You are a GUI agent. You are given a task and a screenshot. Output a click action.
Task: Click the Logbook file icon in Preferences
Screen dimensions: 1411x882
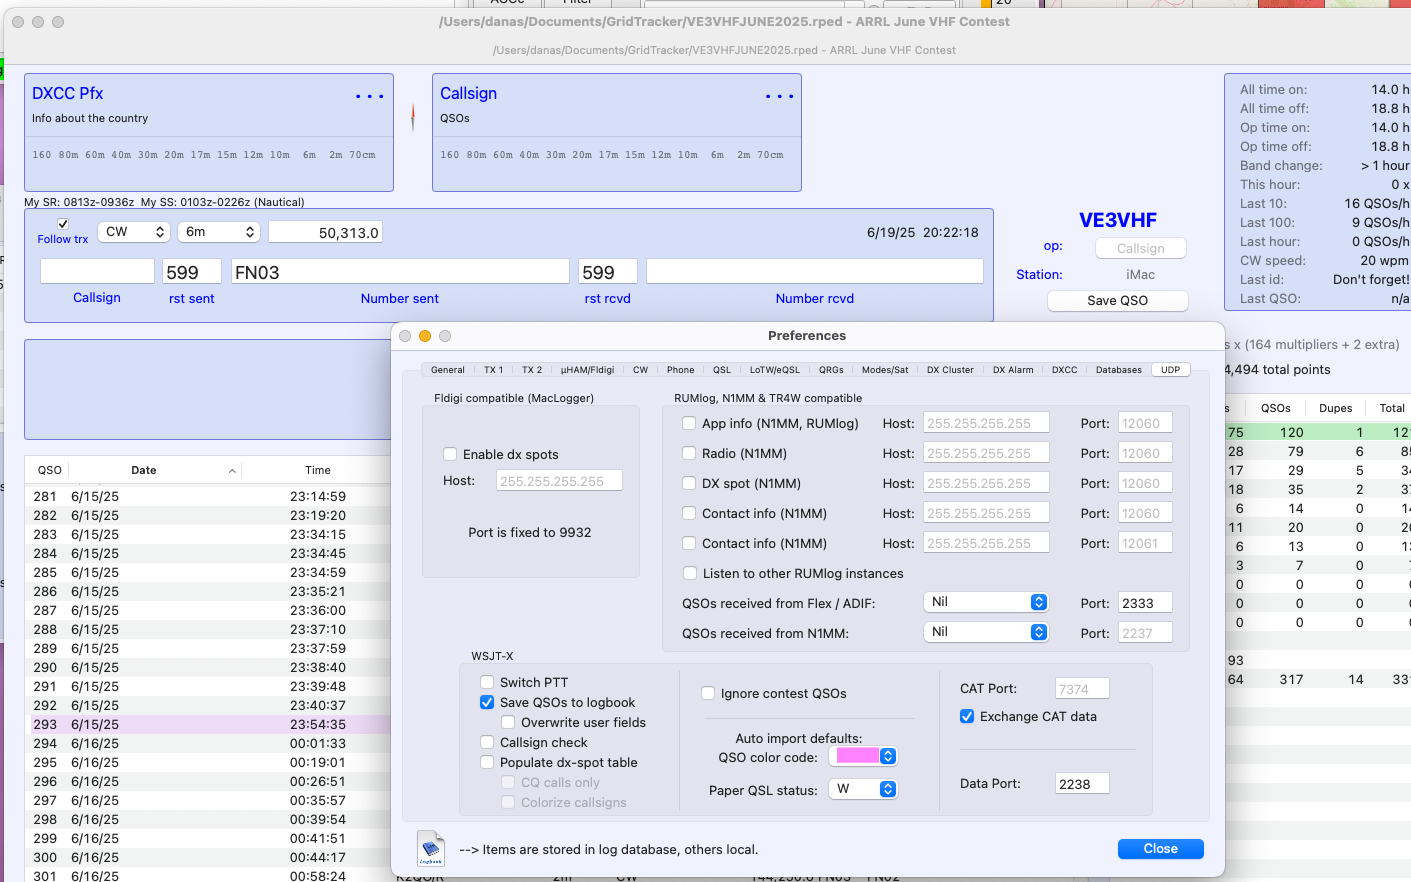pos(431,848)
